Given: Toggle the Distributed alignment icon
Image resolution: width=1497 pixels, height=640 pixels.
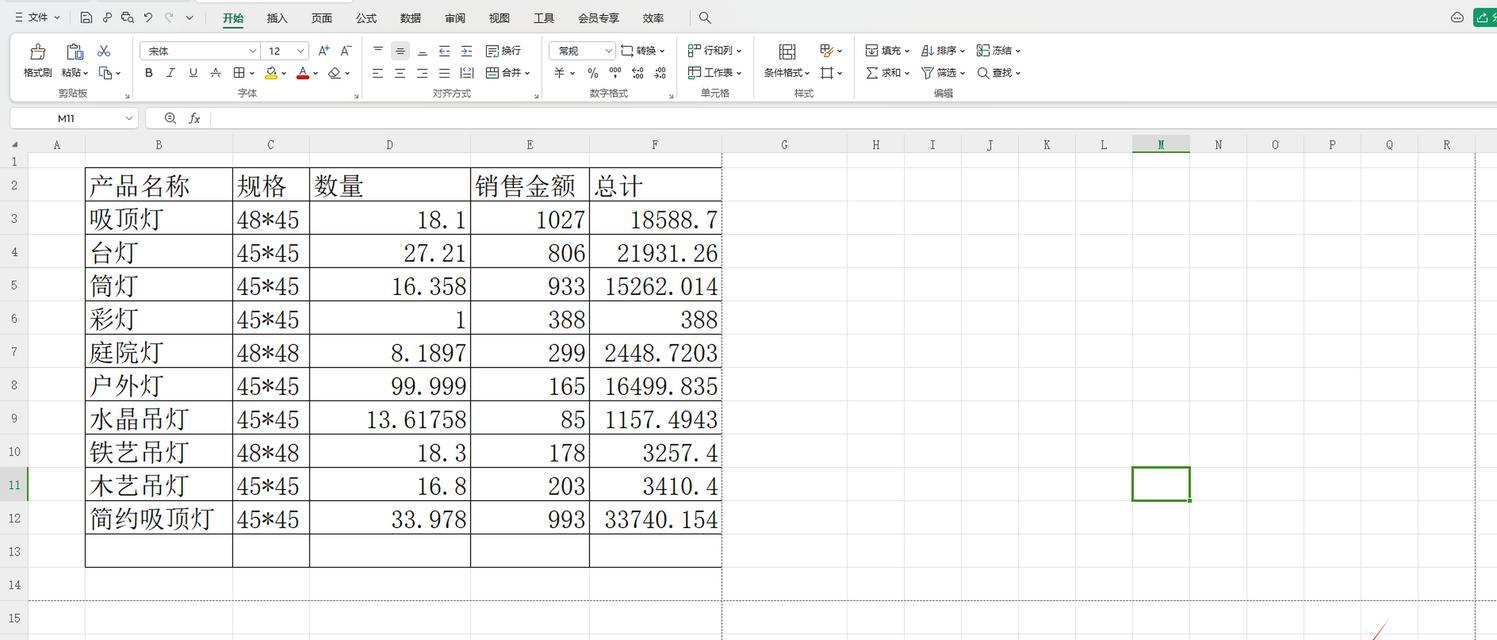Looking at the screenshot, I should click(x=467, y=73).
